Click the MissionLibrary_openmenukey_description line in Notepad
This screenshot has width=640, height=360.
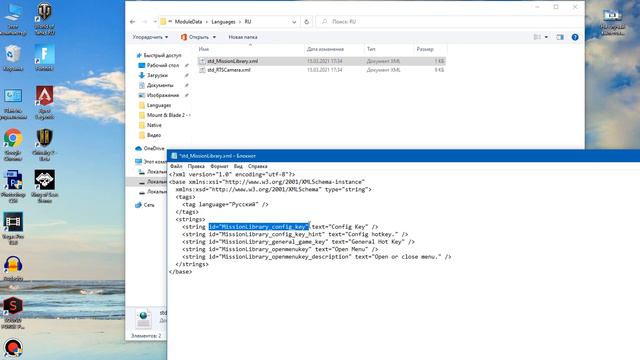316,257
